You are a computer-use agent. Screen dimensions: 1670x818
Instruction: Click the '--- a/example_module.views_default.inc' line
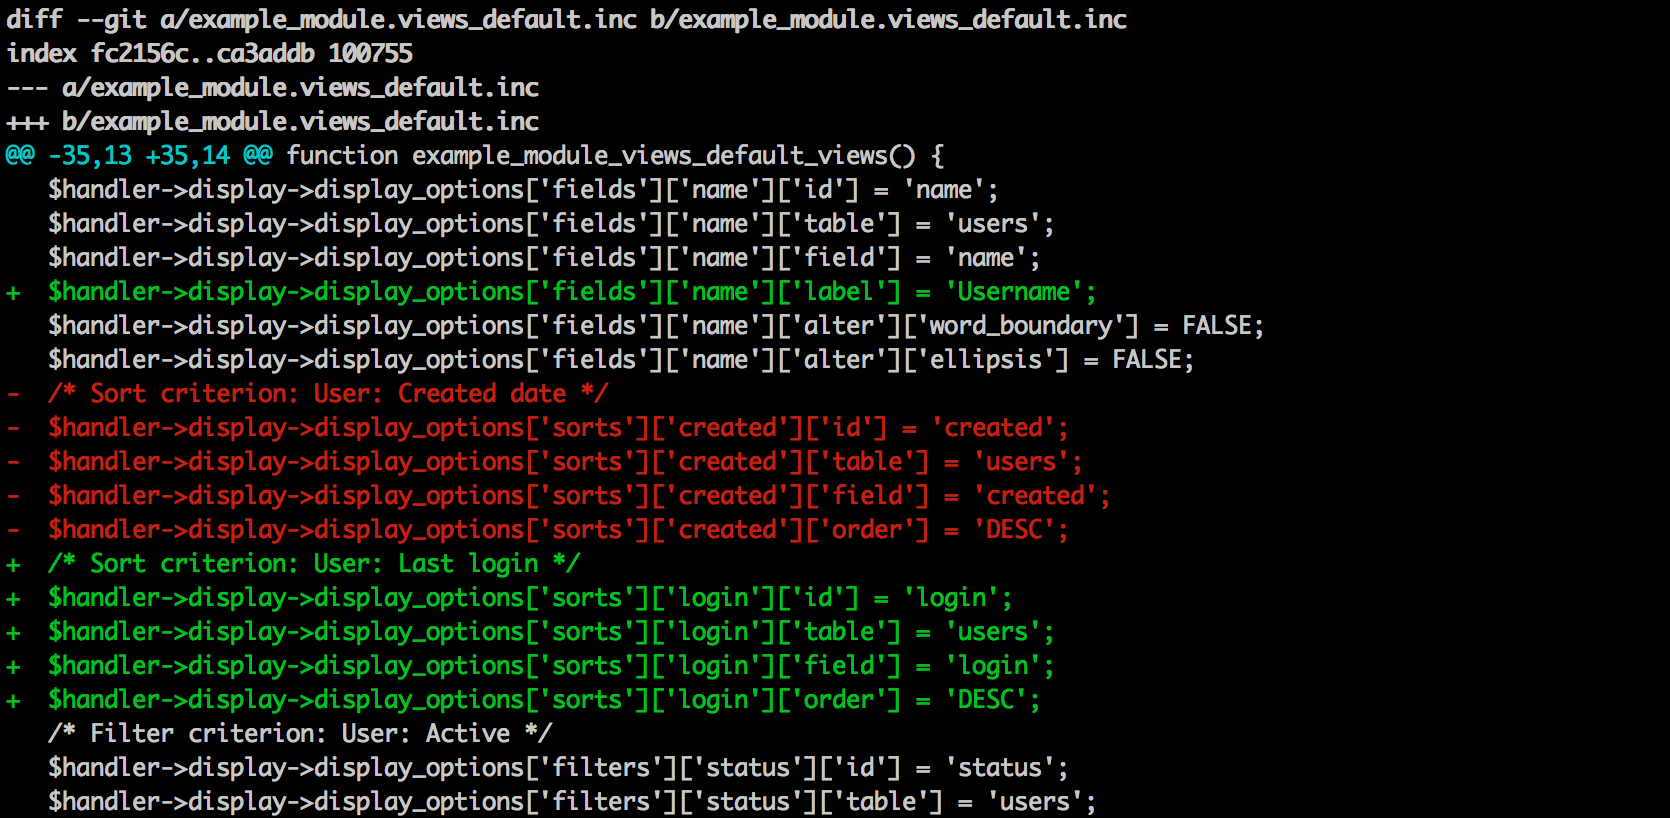(x=273, y=88)
